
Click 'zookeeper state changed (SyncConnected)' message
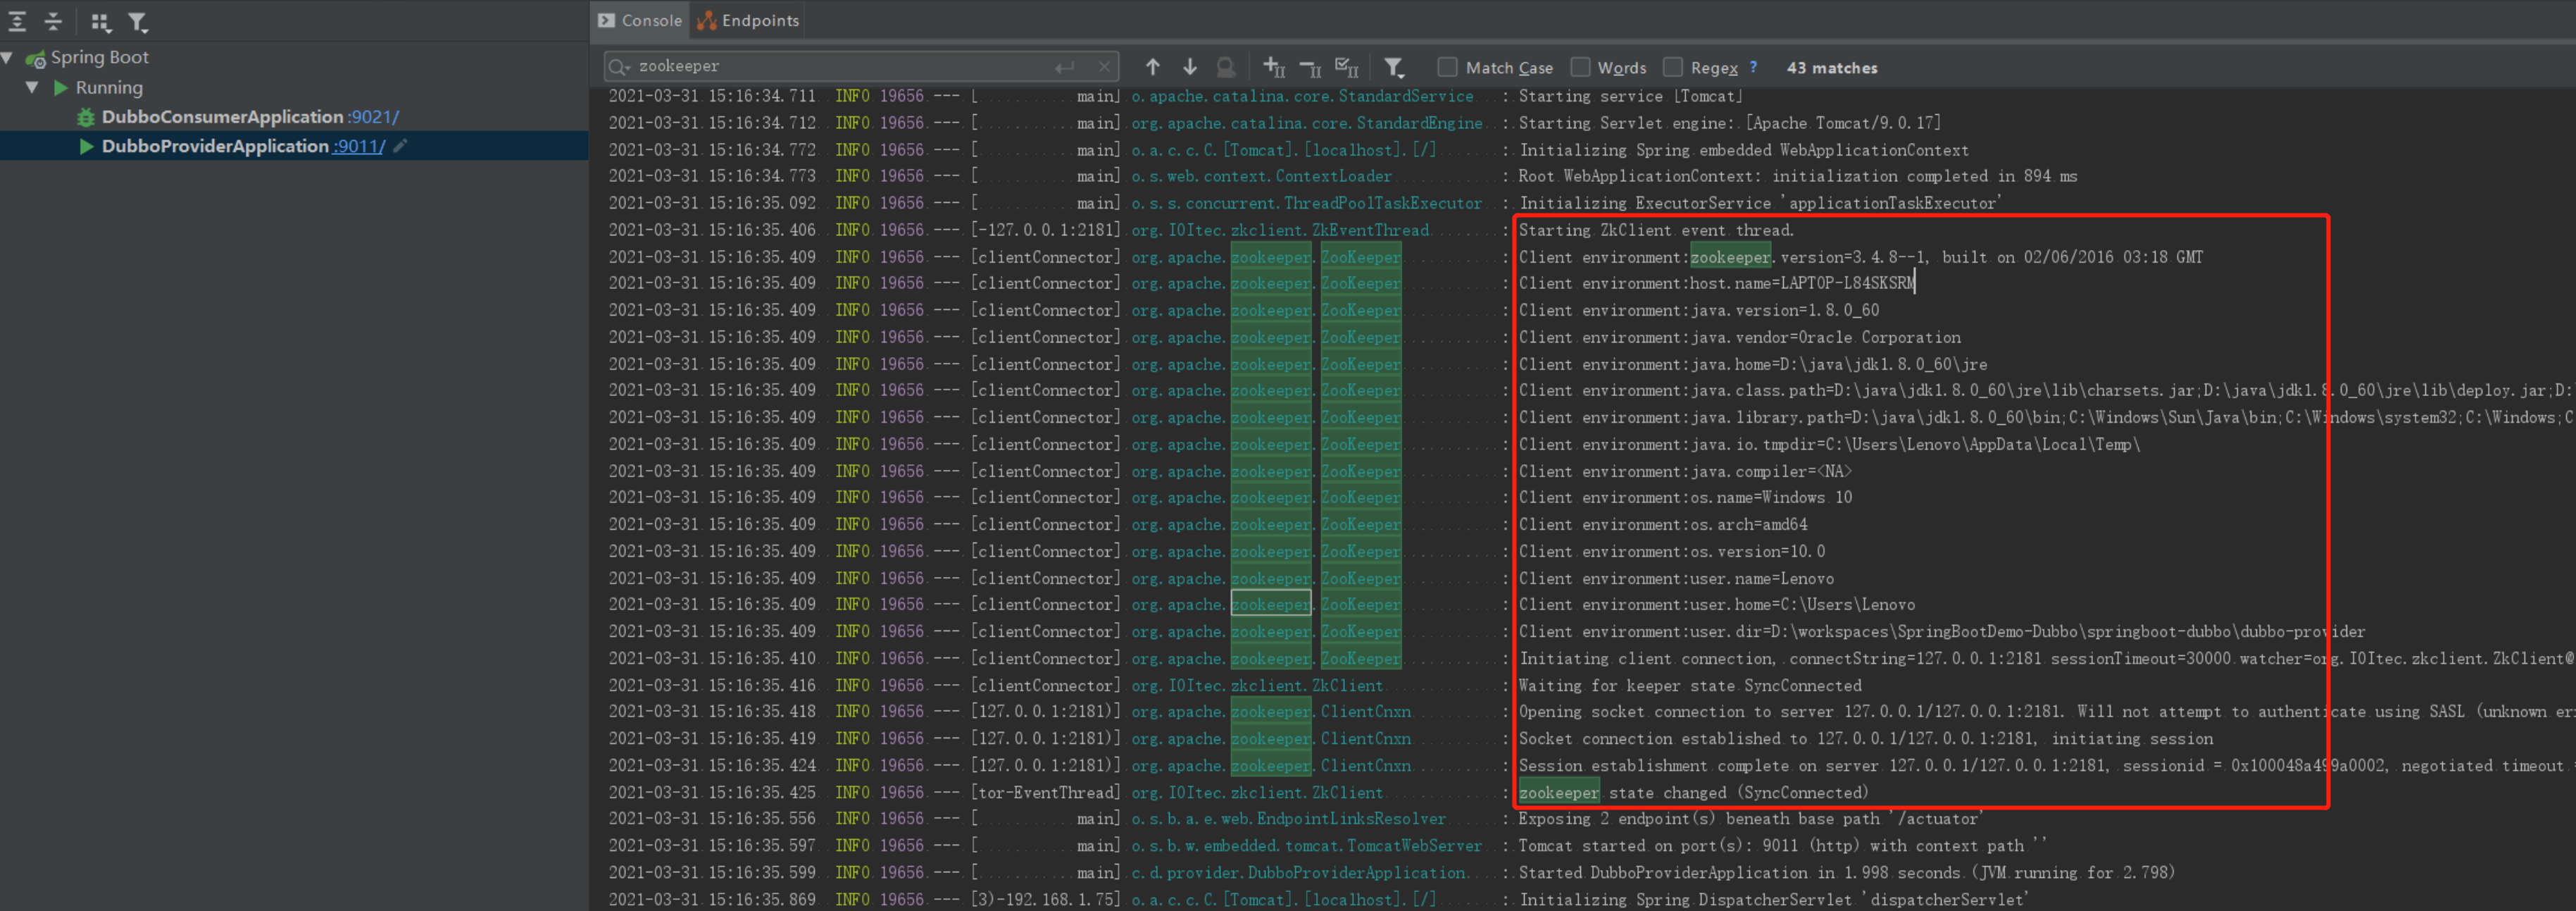(x=1693, y=792)
